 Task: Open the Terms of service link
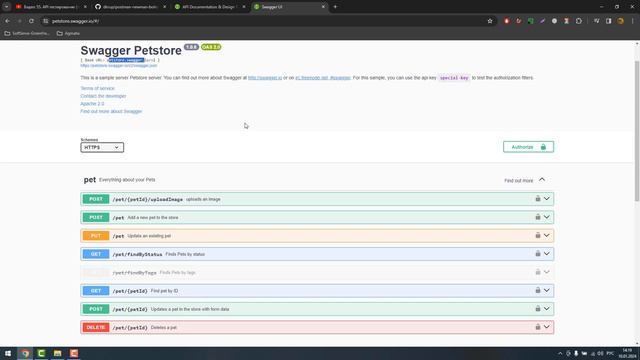[x=98, y=88]
